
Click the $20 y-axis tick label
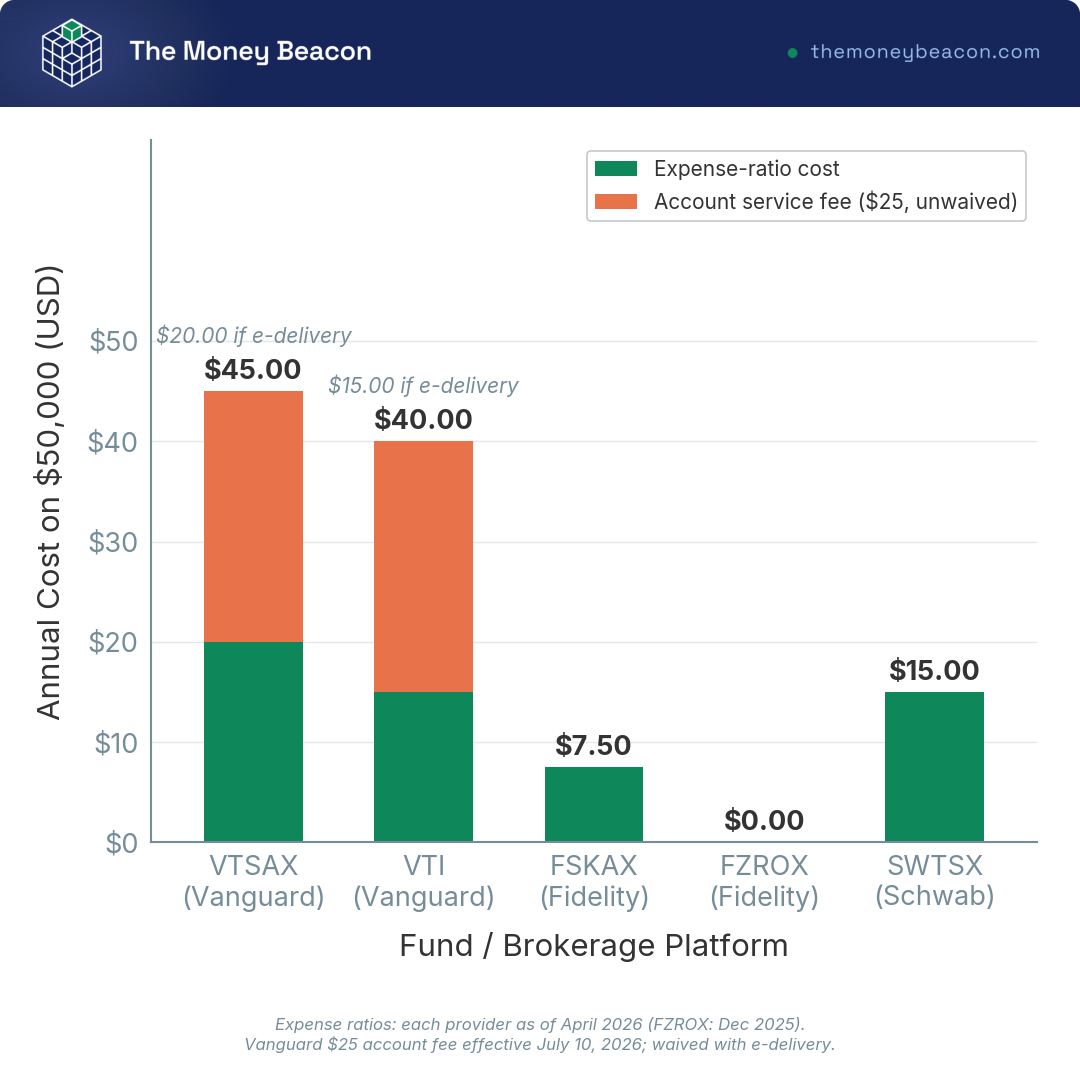[x=113, y=643]
